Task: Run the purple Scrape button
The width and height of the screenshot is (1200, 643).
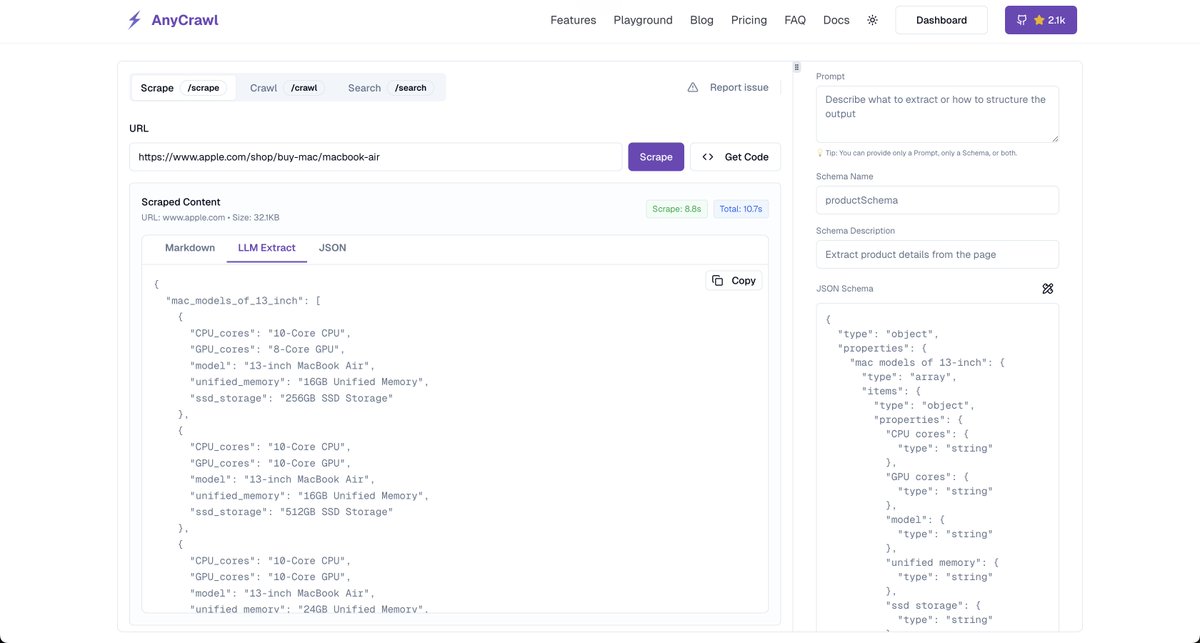Action: click(656, 157)
